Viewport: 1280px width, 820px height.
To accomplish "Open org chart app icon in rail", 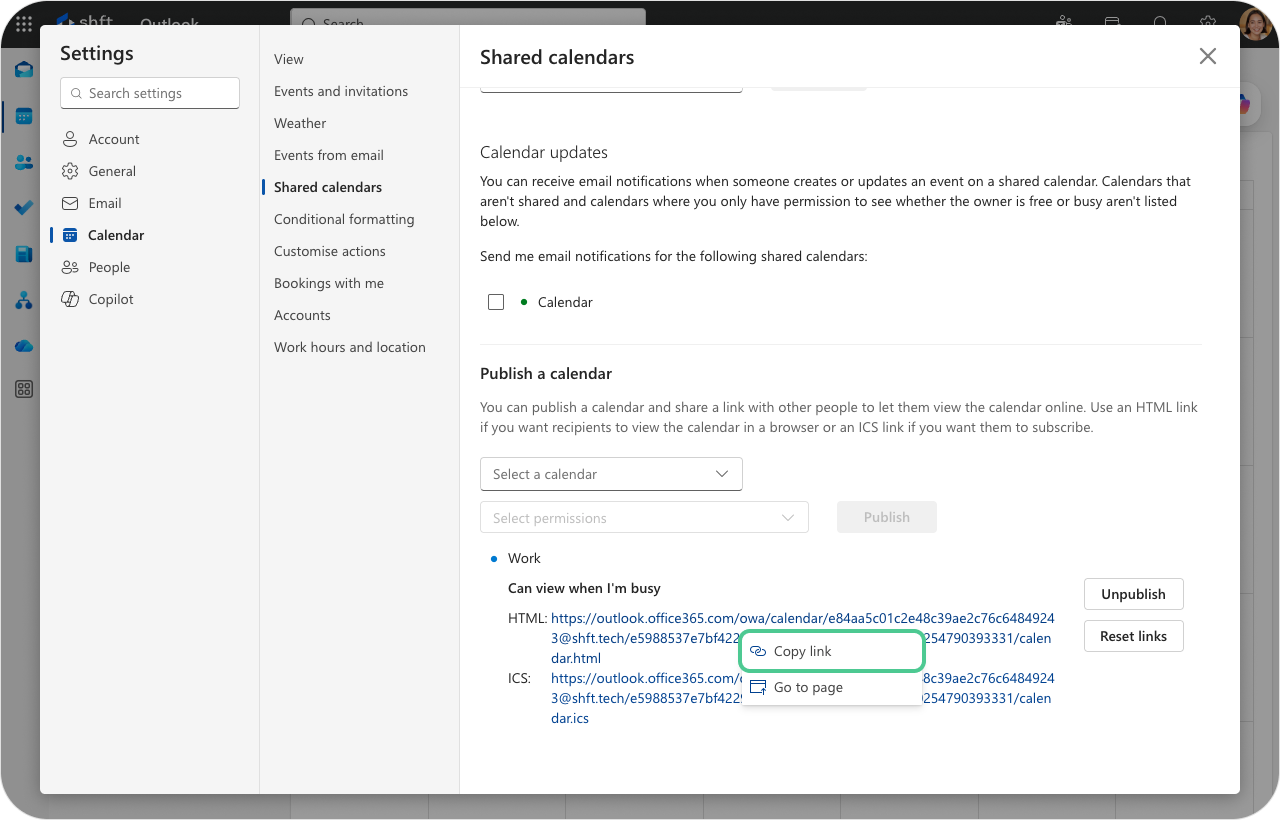I will pyautogui.click(x=24, y=300).
